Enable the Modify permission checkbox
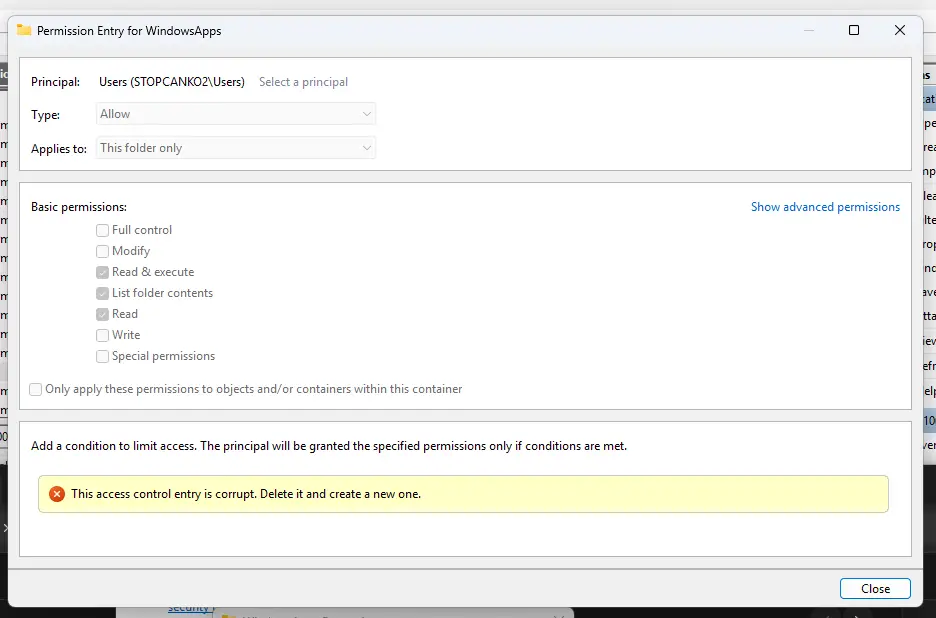Image resolution: width=936 pixels, height=618 pixels. click(103, 251)
